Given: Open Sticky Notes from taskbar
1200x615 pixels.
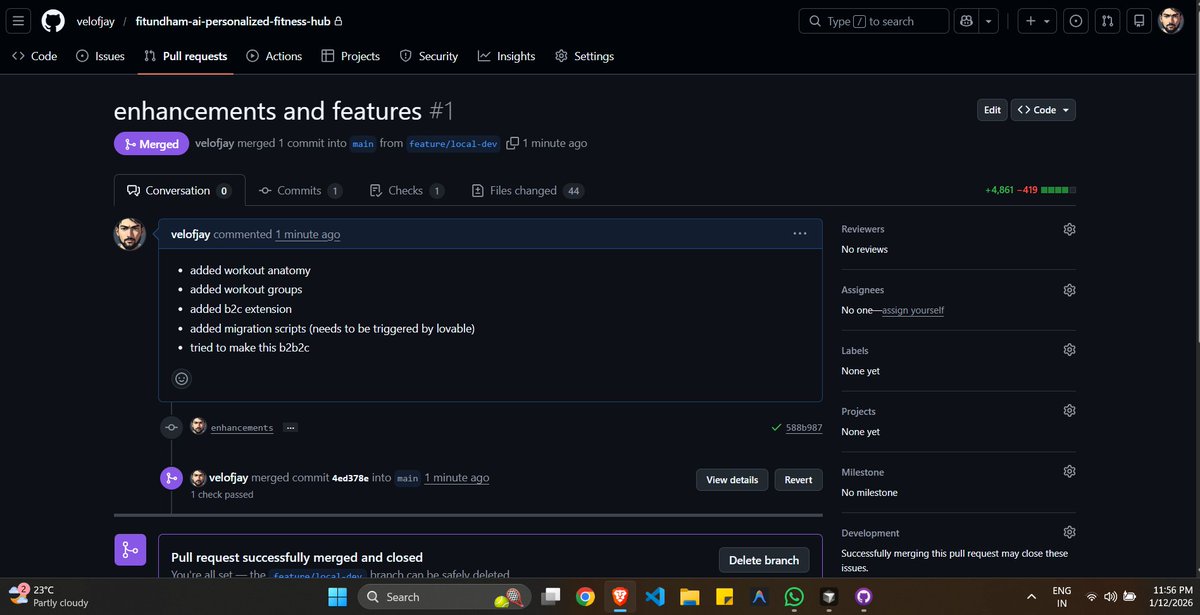Looking at the screenshot, I should [724, 597].
